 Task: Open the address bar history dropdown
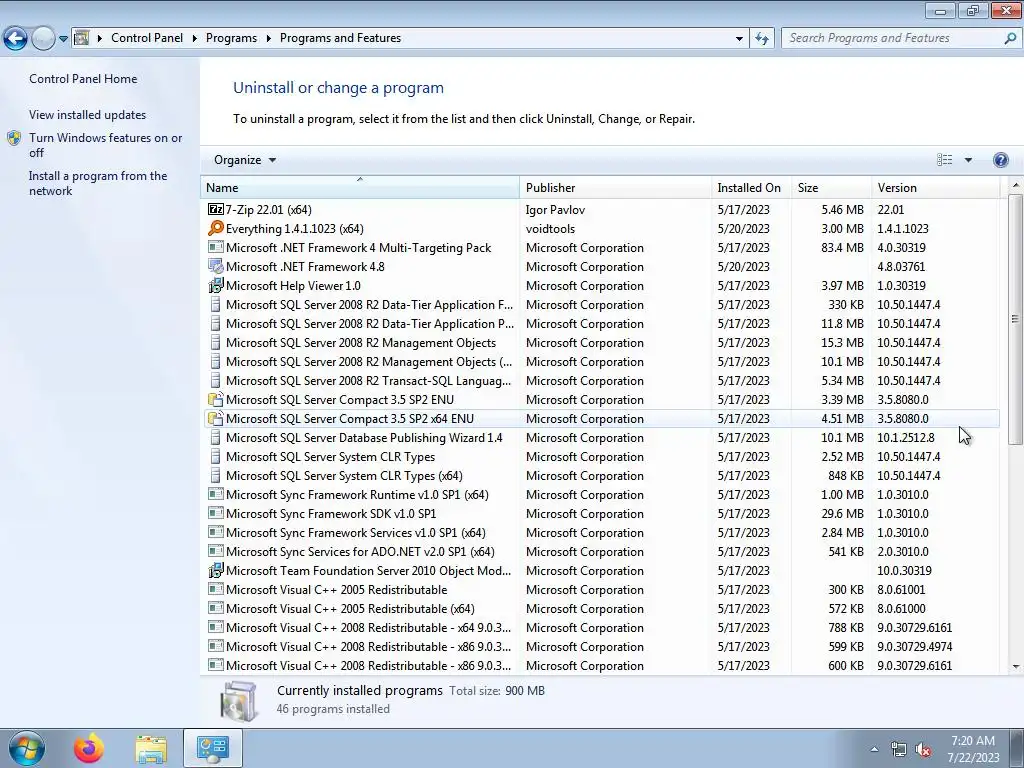click(x=739, y=39)
